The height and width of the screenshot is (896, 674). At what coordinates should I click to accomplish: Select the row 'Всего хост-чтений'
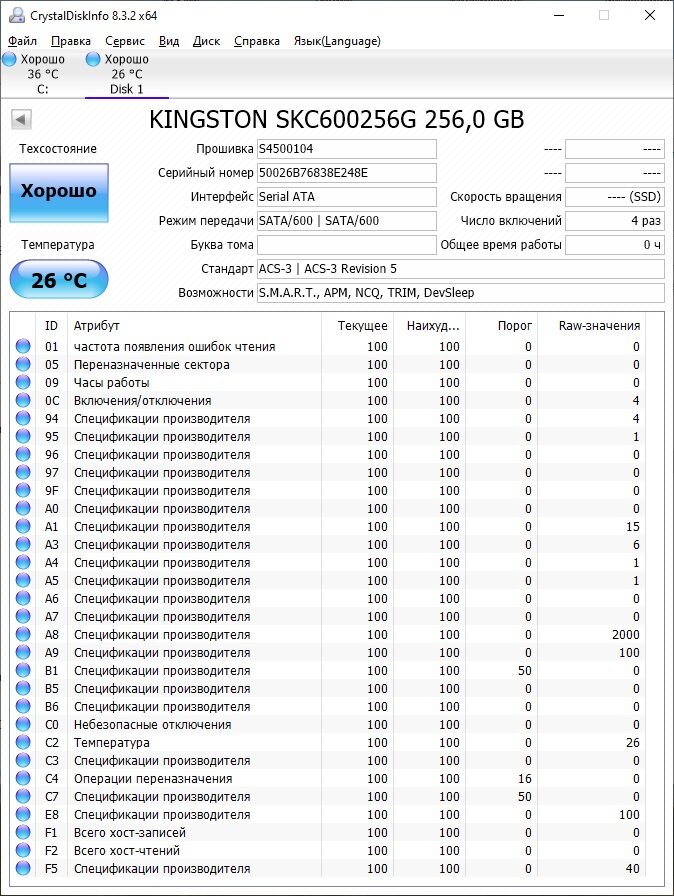329,850
